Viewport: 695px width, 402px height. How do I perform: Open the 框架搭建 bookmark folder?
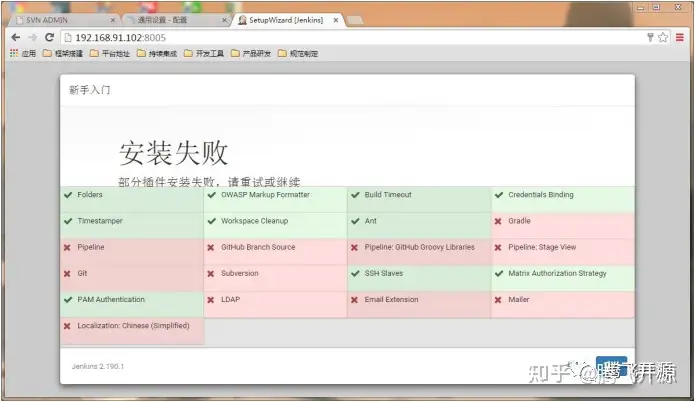coord(63,54)
